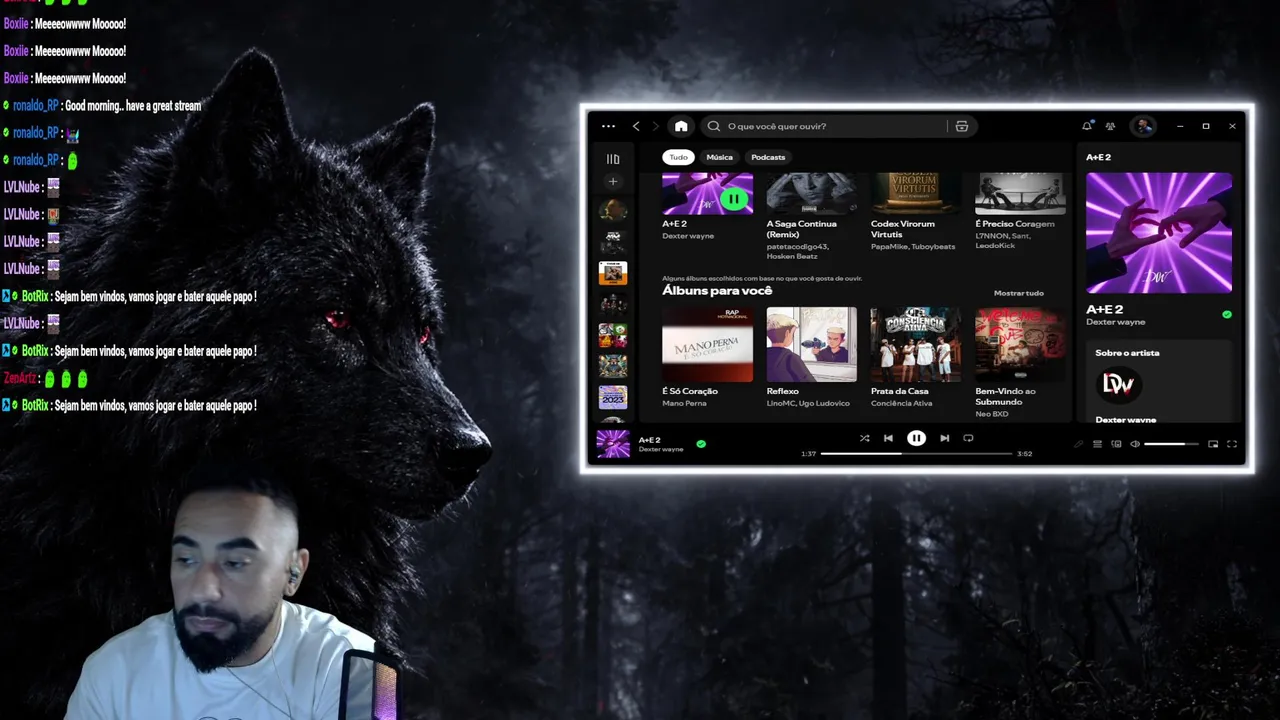Open the miniplayer icon
The height and width of the screenshot is (720, 1280).
(x=1213, y=444)
